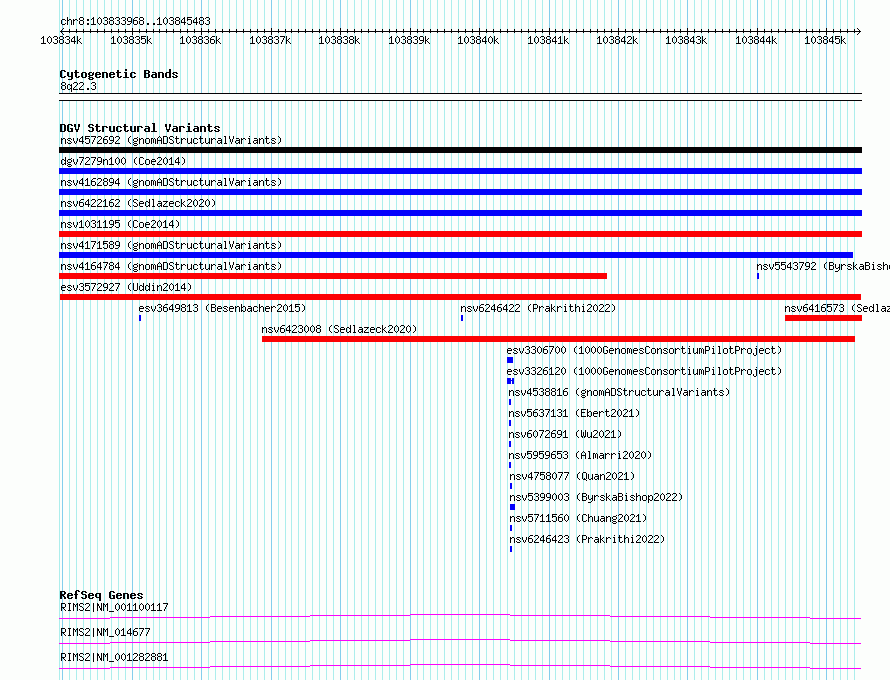Select nsv6416573 Sedlazeck variant label
The image size is (890, 680).
tap(837, 308)
